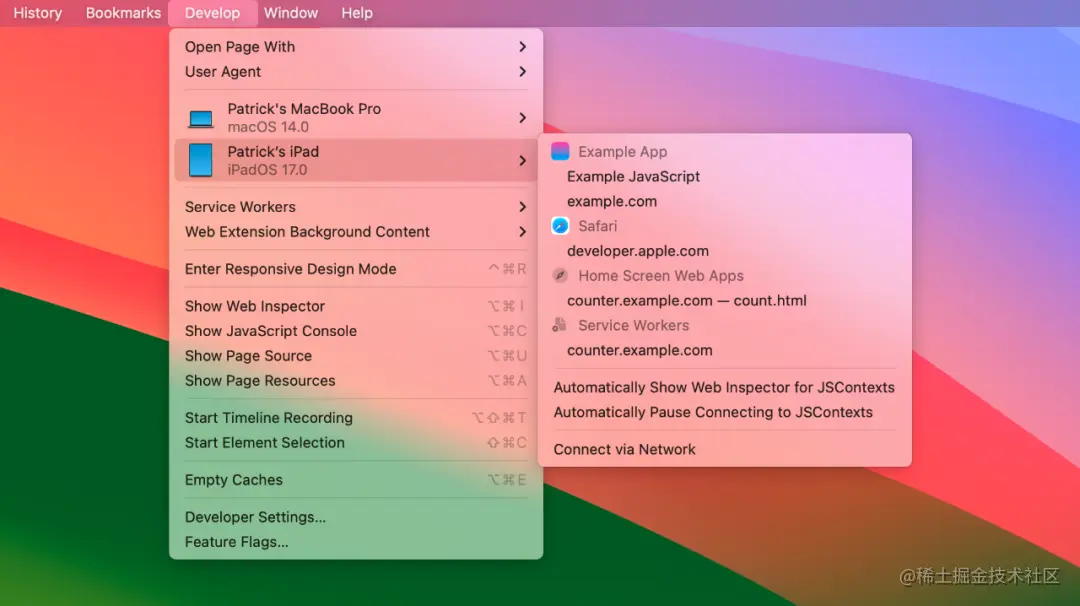The width and height of the screenshot is (1080, 606).
Task: Open the Help menu
Action: [x=357, y=13]
